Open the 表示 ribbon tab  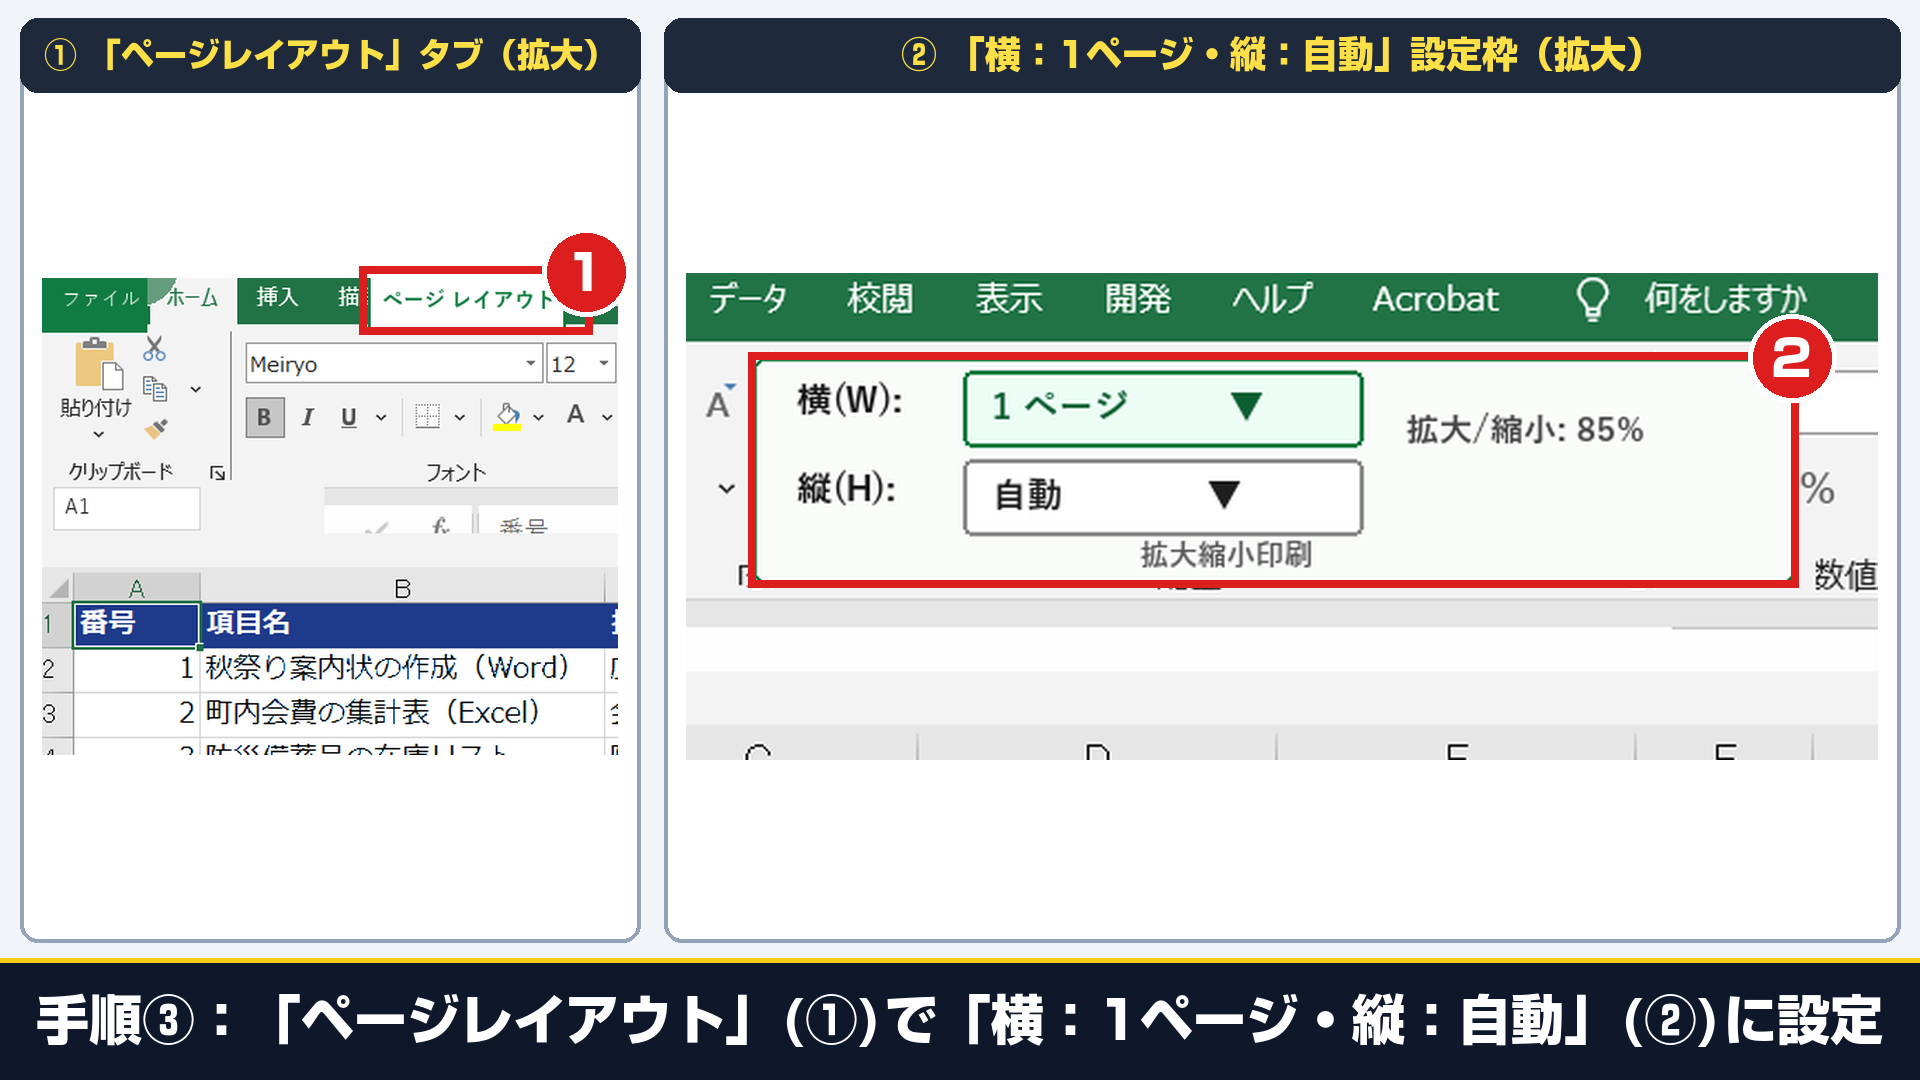click(x=1009, y=299)
